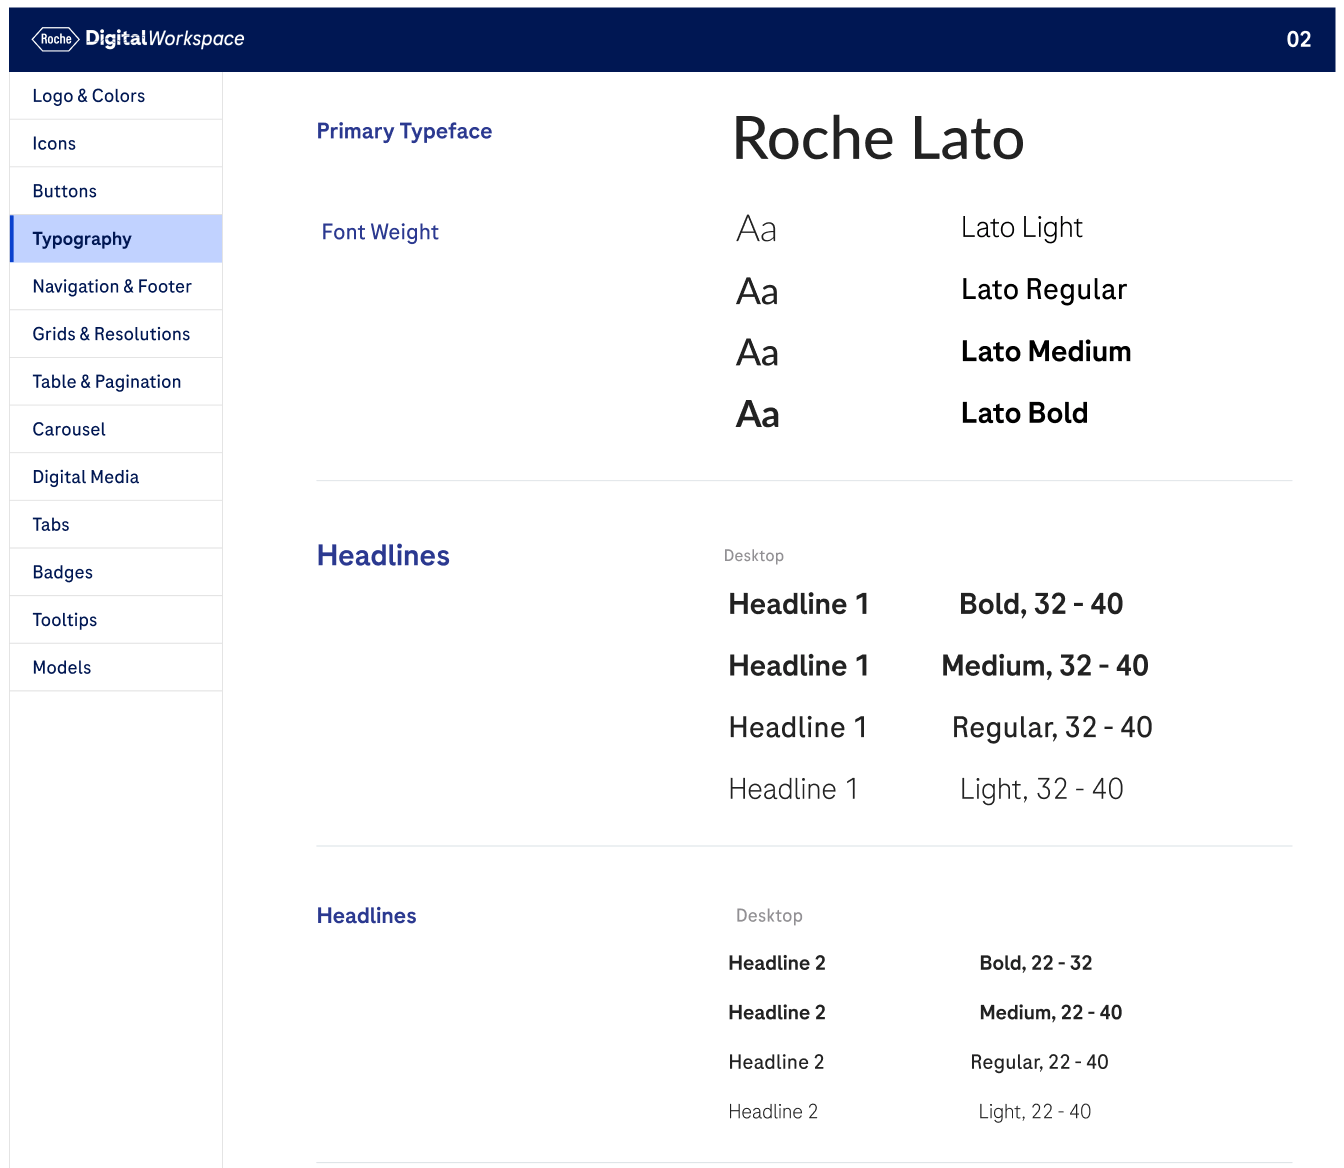Open the Table & Pagination section
The width and height of the screenshot is (1344, 1168).
(x=107, y=382)
